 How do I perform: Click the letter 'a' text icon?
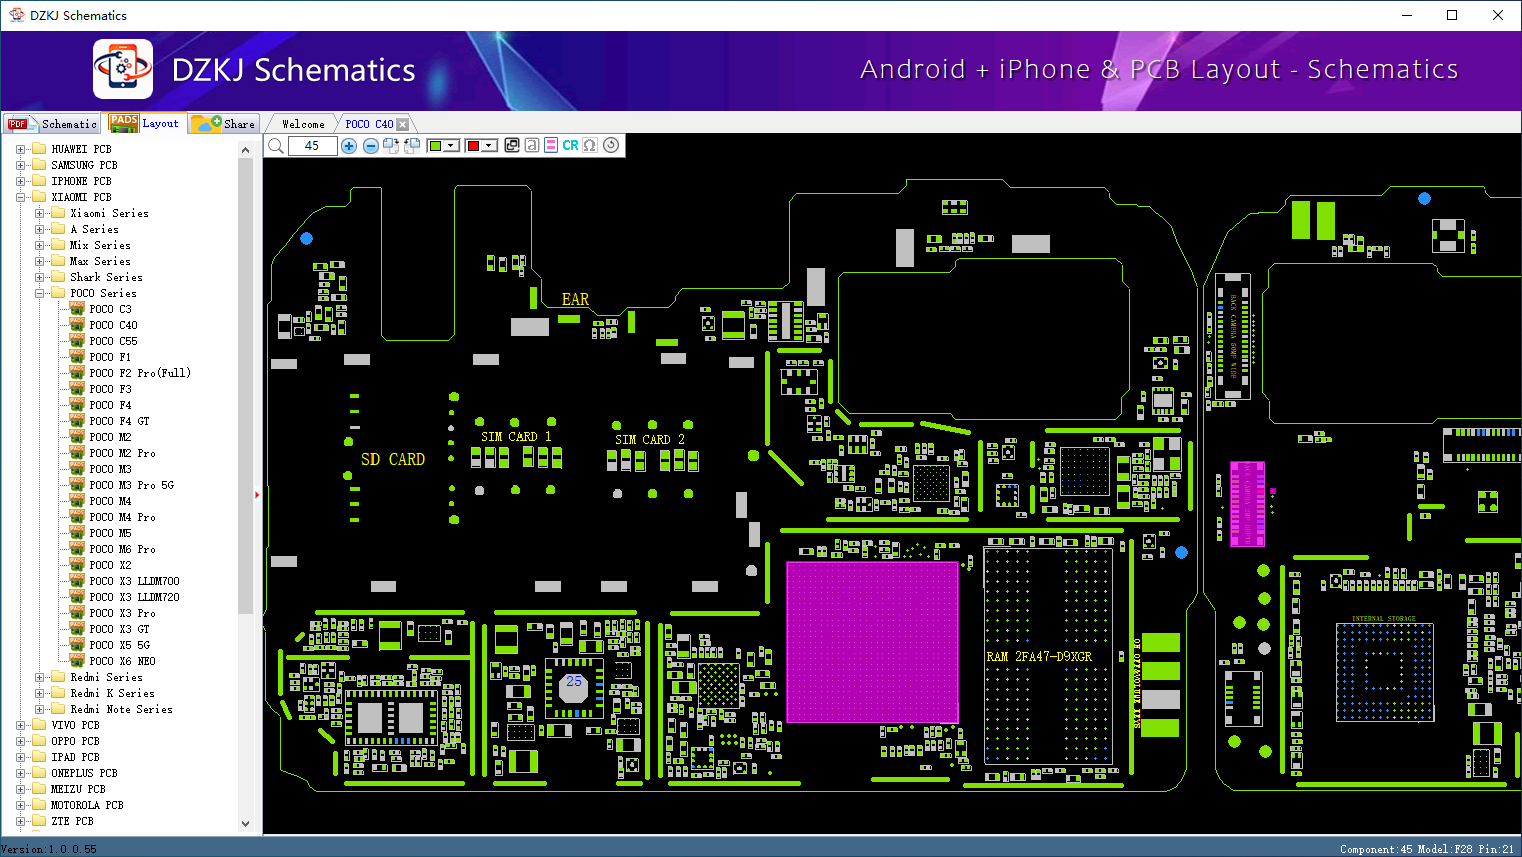(x=532, y=146)
